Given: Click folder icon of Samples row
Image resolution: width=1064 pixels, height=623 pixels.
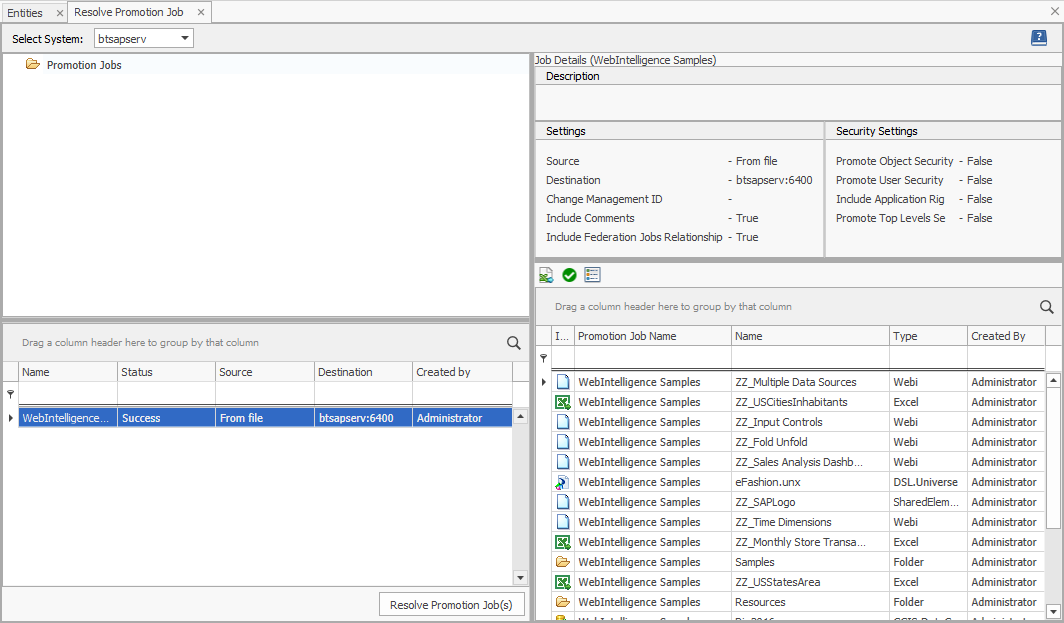Looking at the screenshot, I should [x=563, y=562].
